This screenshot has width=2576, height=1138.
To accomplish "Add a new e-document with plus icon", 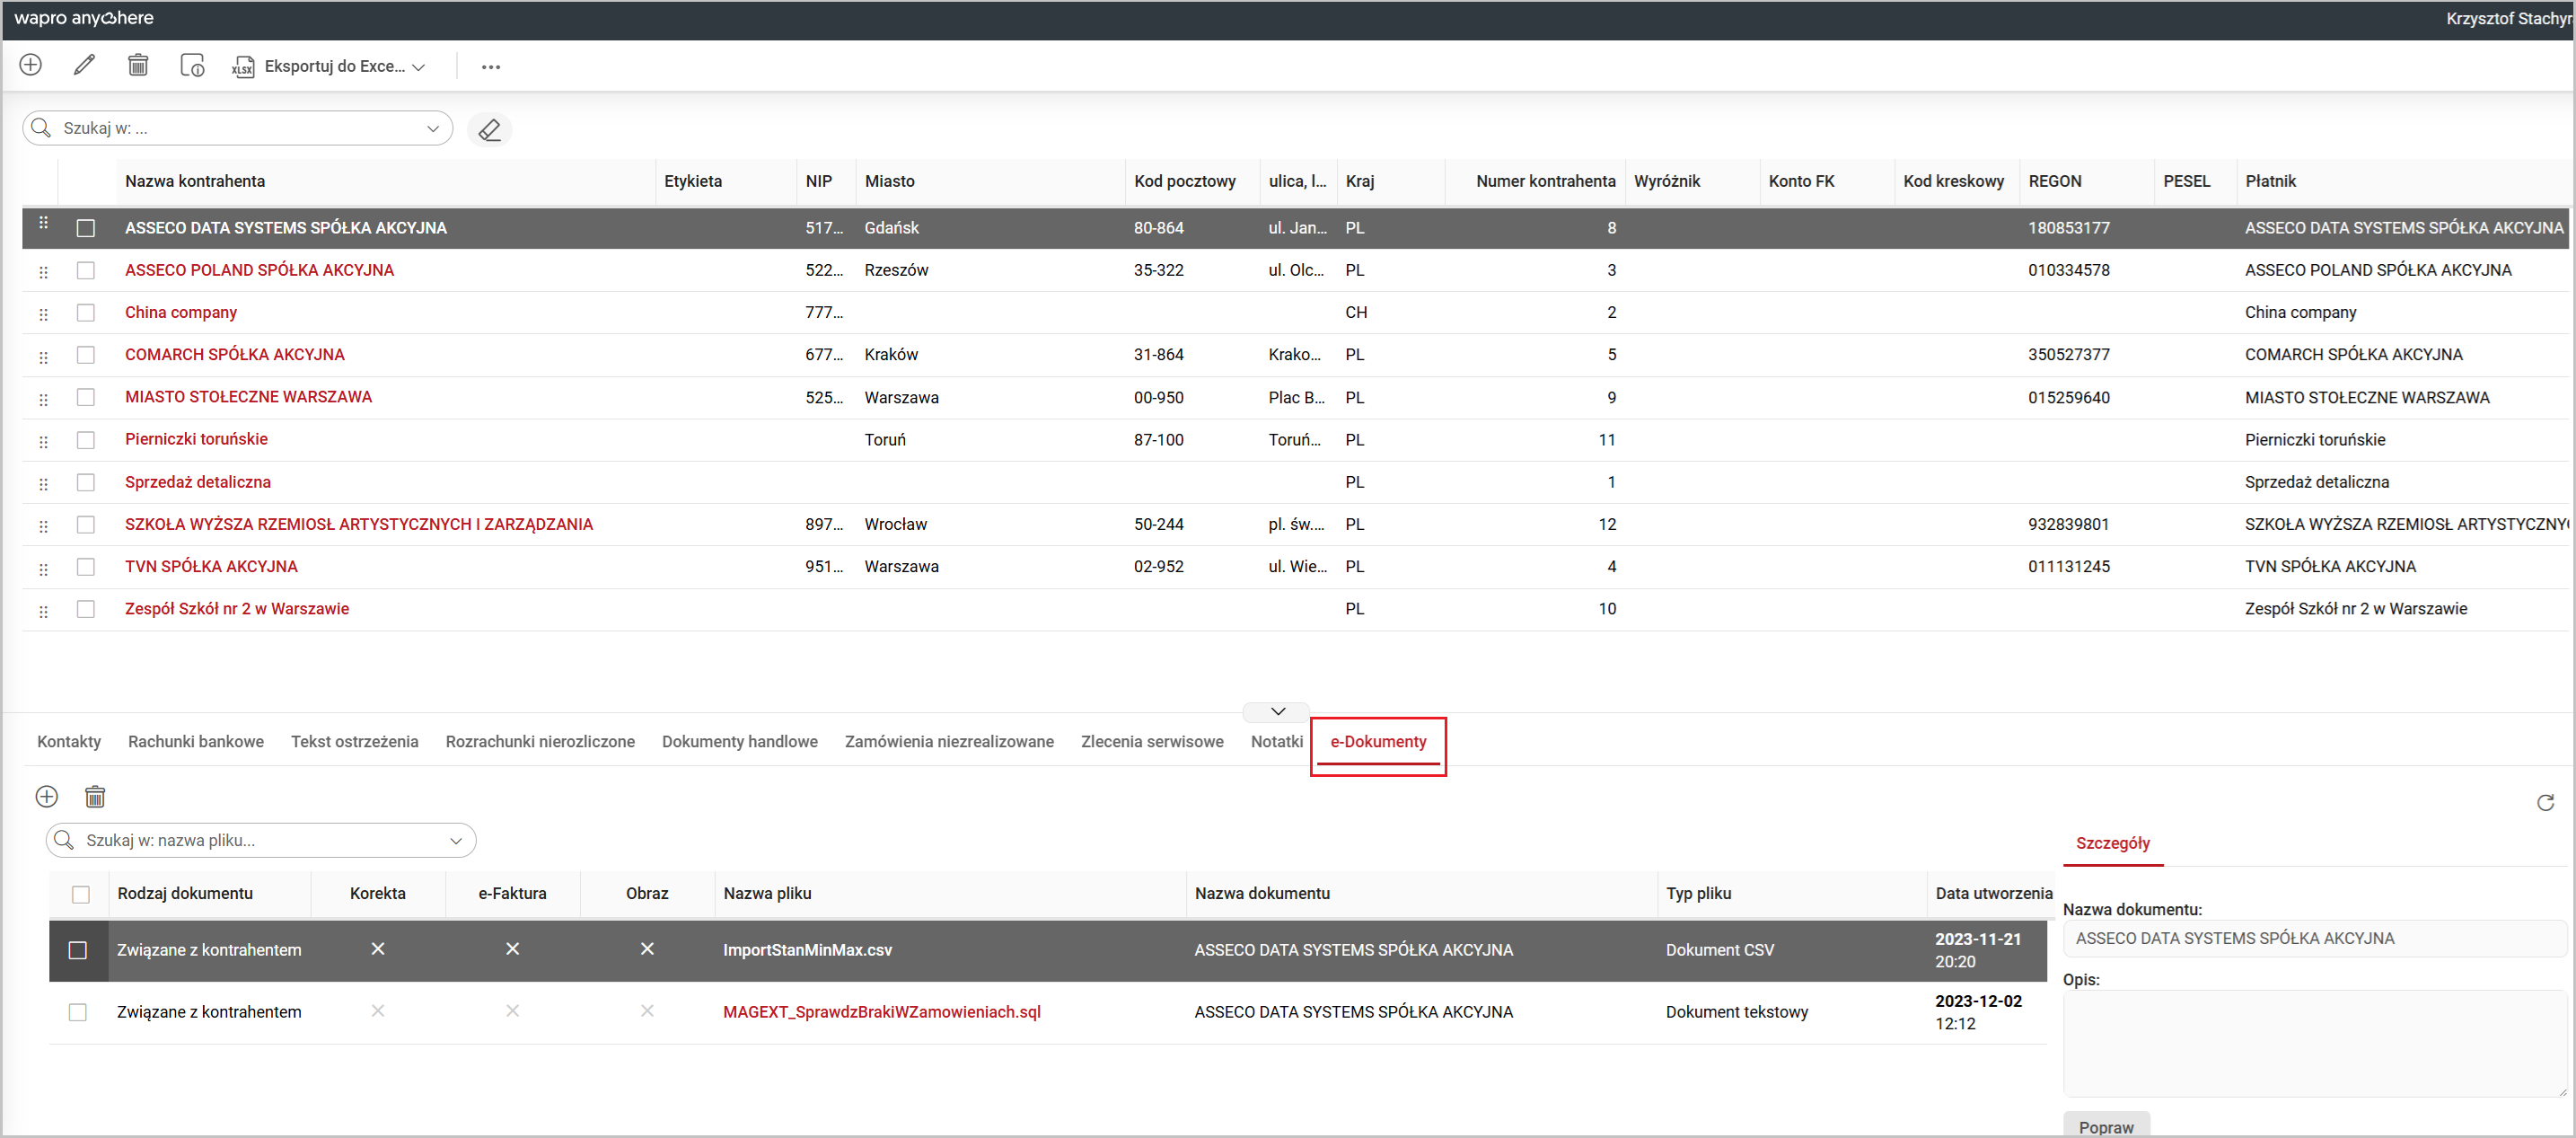I will click(x=47, y=797).
